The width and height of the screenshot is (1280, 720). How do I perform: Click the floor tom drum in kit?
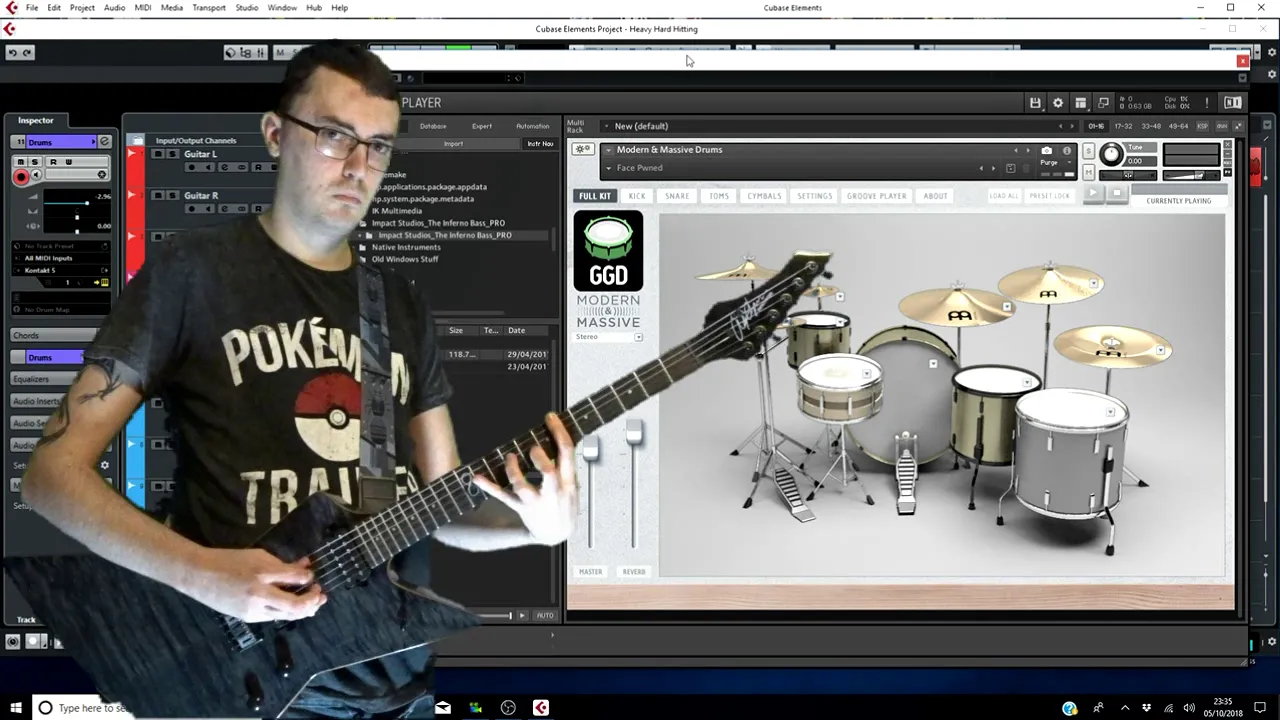pos(1071,455)
